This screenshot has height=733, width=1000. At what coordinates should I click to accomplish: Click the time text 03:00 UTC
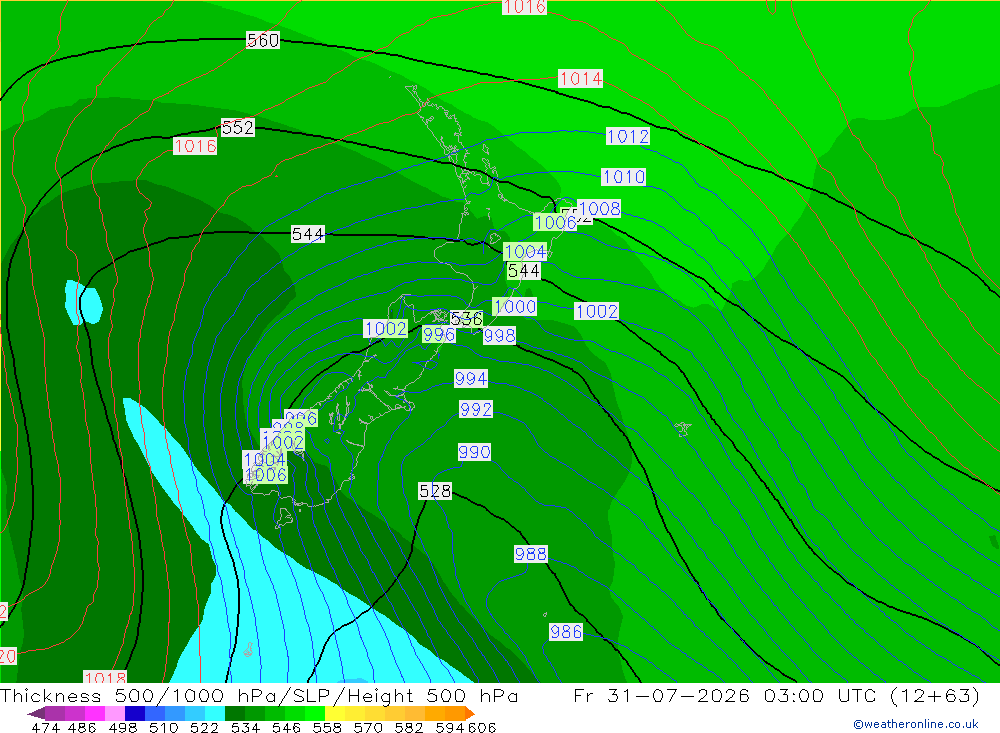(822, 695)
